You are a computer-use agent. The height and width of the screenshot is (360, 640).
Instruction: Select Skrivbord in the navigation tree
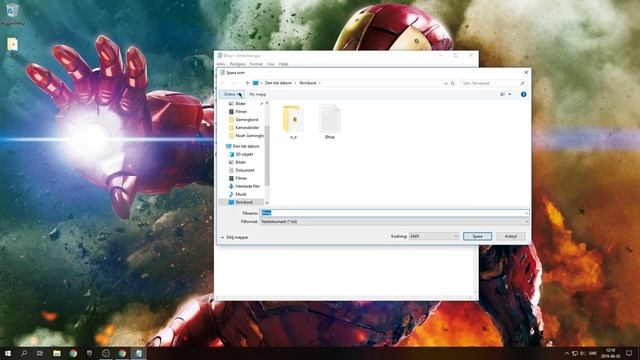coord(242,202)
